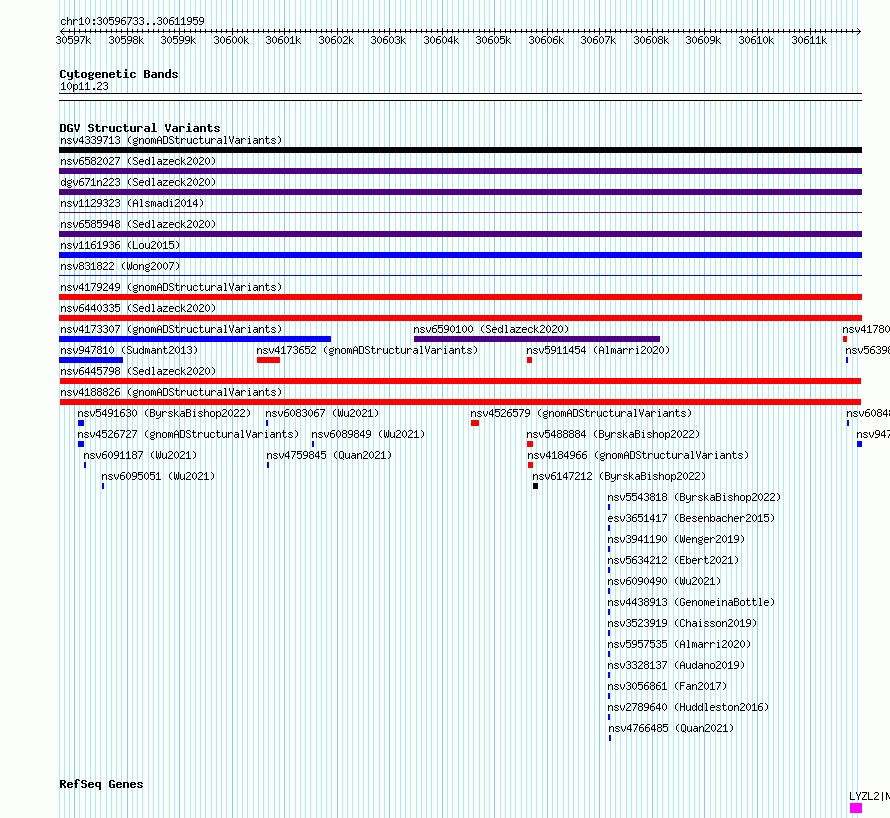Click the black nsv6147212 variant marker
Viewport: 890px width, 818px height.
(x=535, y=486)
